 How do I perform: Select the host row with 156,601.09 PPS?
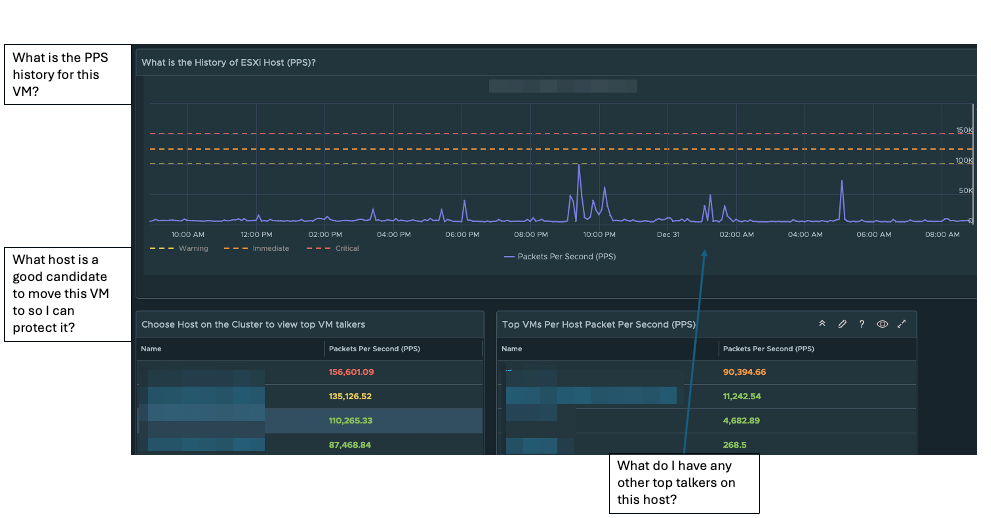tap(308, 373)
